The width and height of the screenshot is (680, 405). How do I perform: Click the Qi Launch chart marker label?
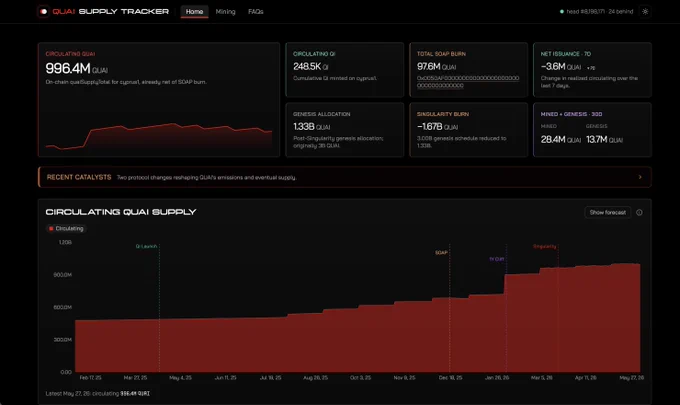(146, 246)
